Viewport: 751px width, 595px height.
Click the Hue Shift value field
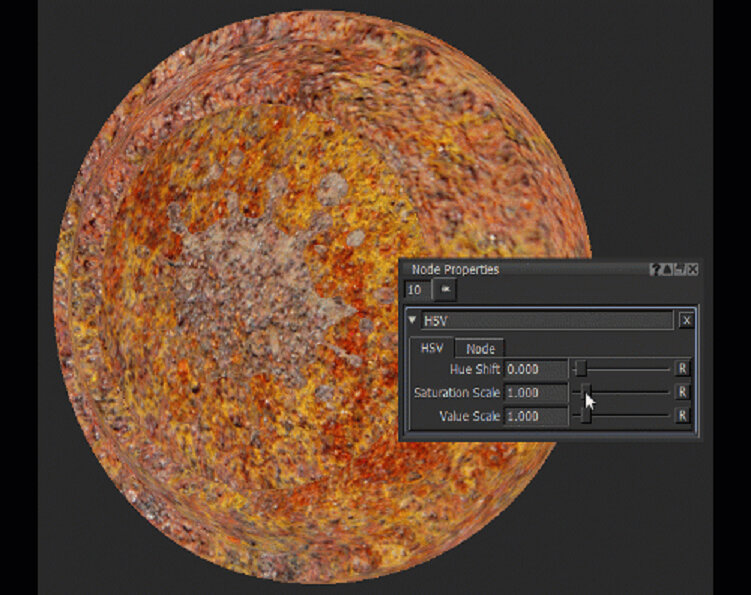tap(536, 369)
